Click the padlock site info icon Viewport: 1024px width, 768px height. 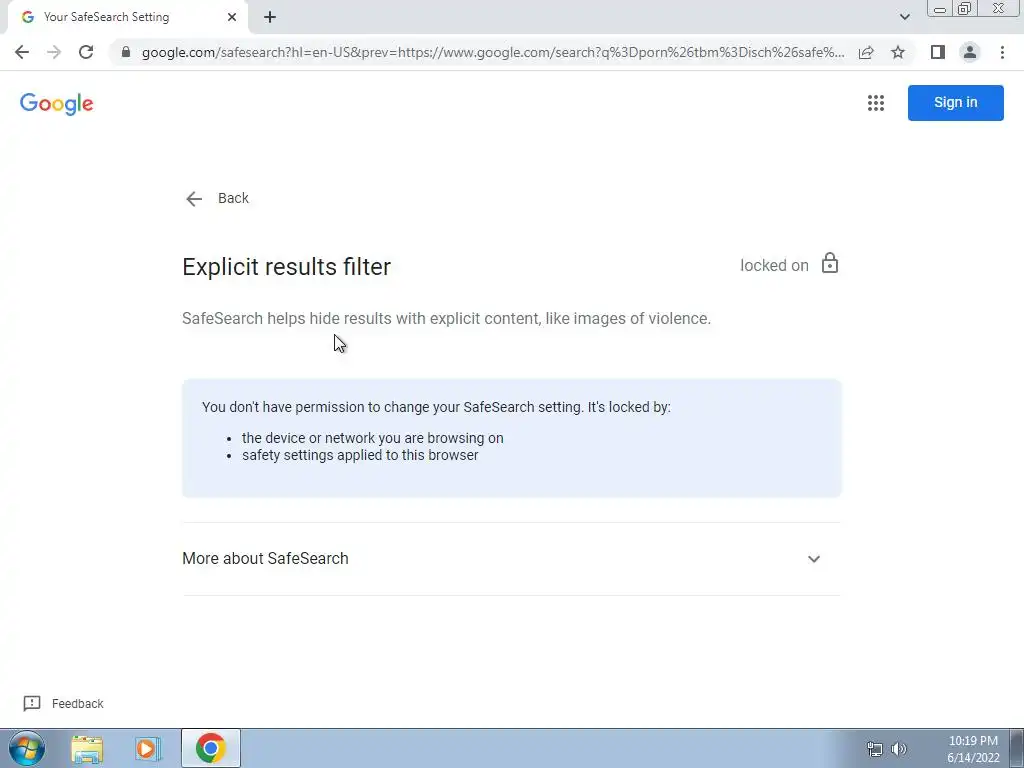[x=126, y=52]
